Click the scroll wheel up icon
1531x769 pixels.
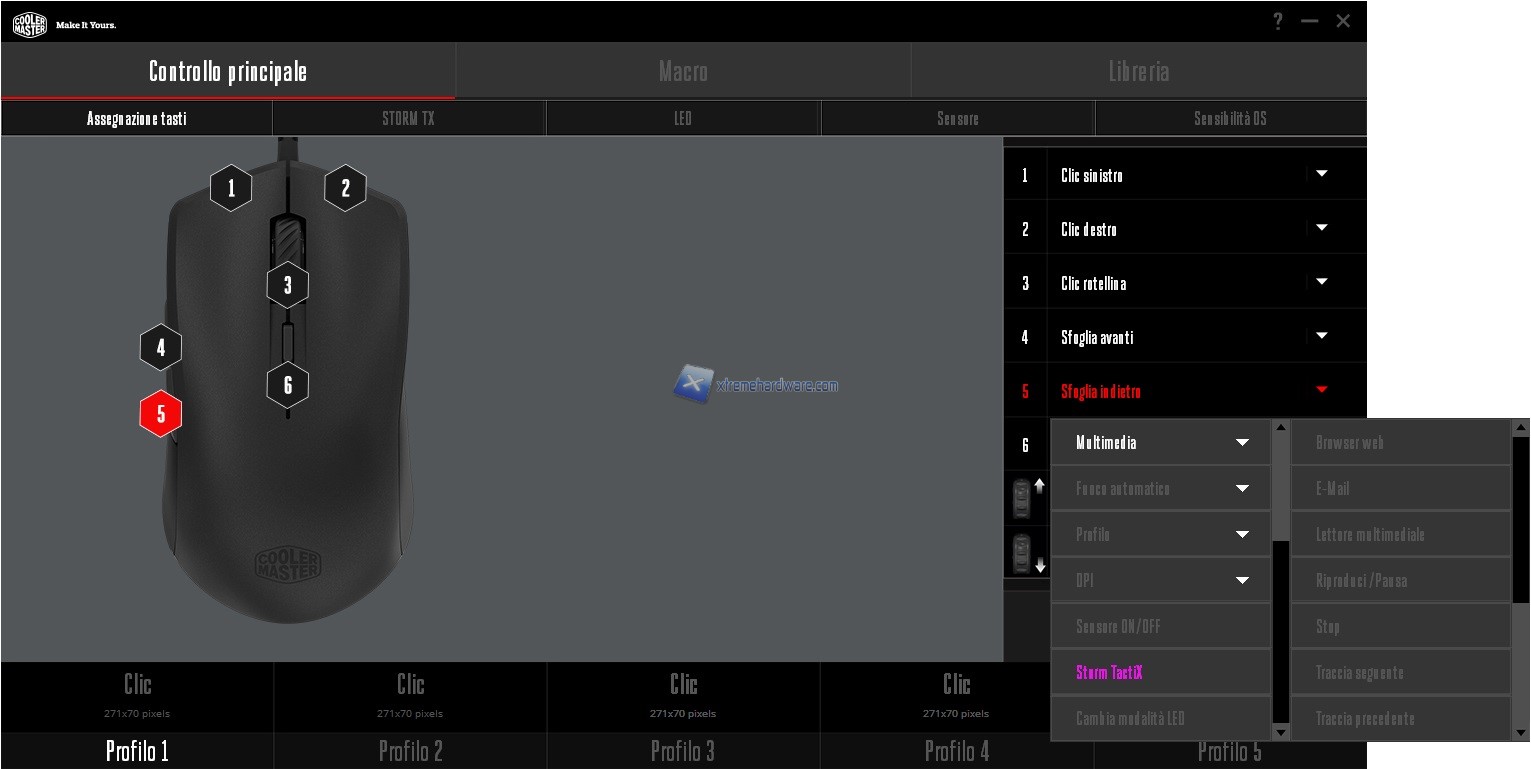tap(1025, 499)
